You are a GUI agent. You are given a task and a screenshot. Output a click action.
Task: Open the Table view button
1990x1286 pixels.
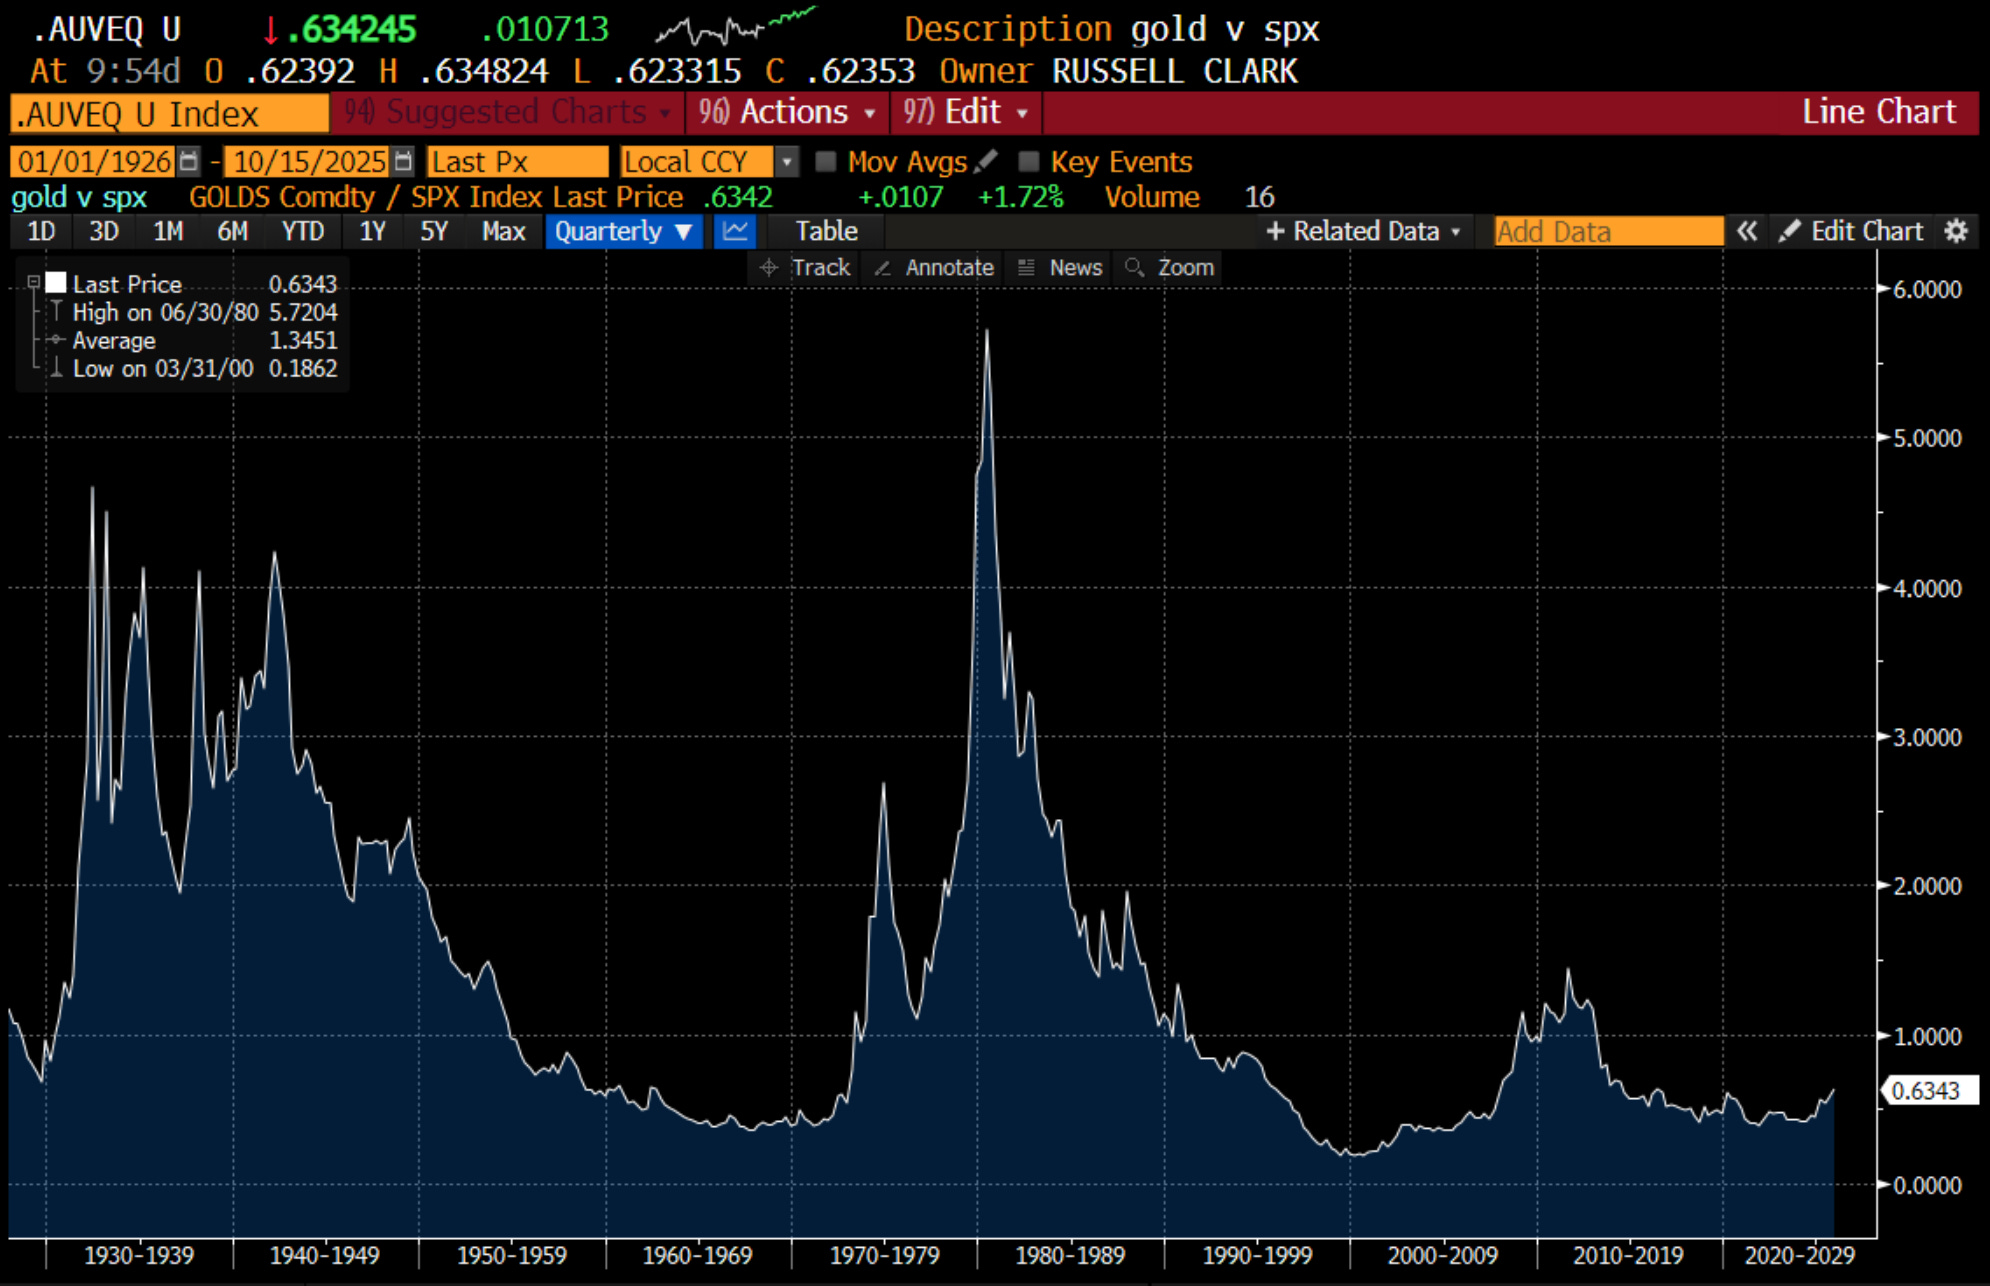click(x=826, y=232)
